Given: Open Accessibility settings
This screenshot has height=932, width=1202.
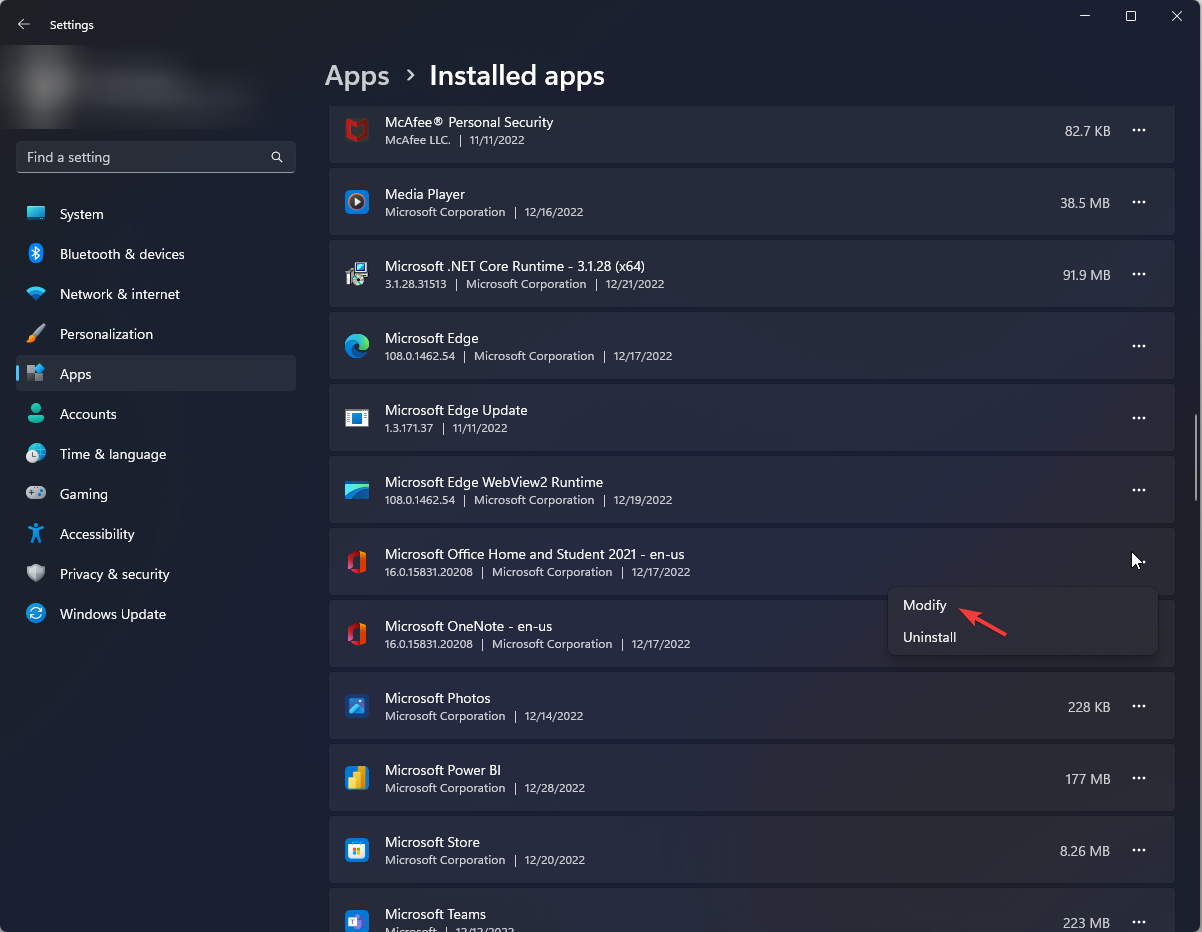Looking at the screenshot, I should coord(156,534).
